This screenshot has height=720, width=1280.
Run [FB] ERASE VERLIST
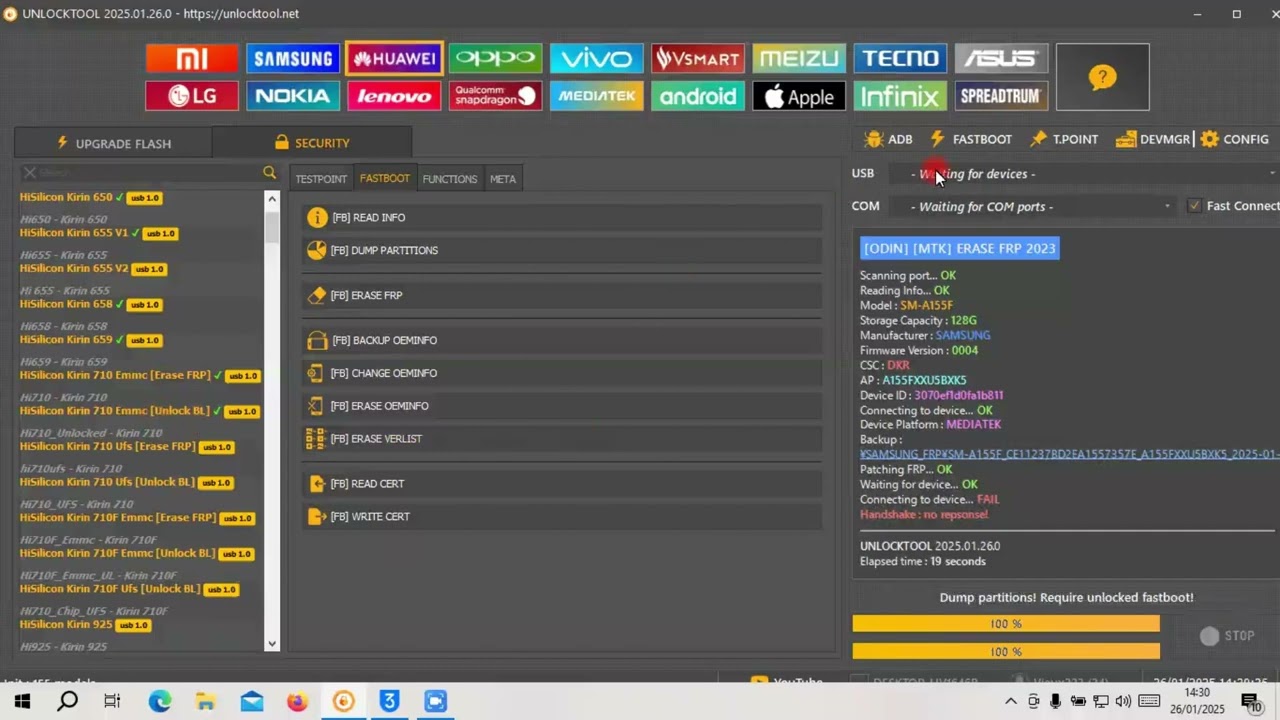coord(562,439)
